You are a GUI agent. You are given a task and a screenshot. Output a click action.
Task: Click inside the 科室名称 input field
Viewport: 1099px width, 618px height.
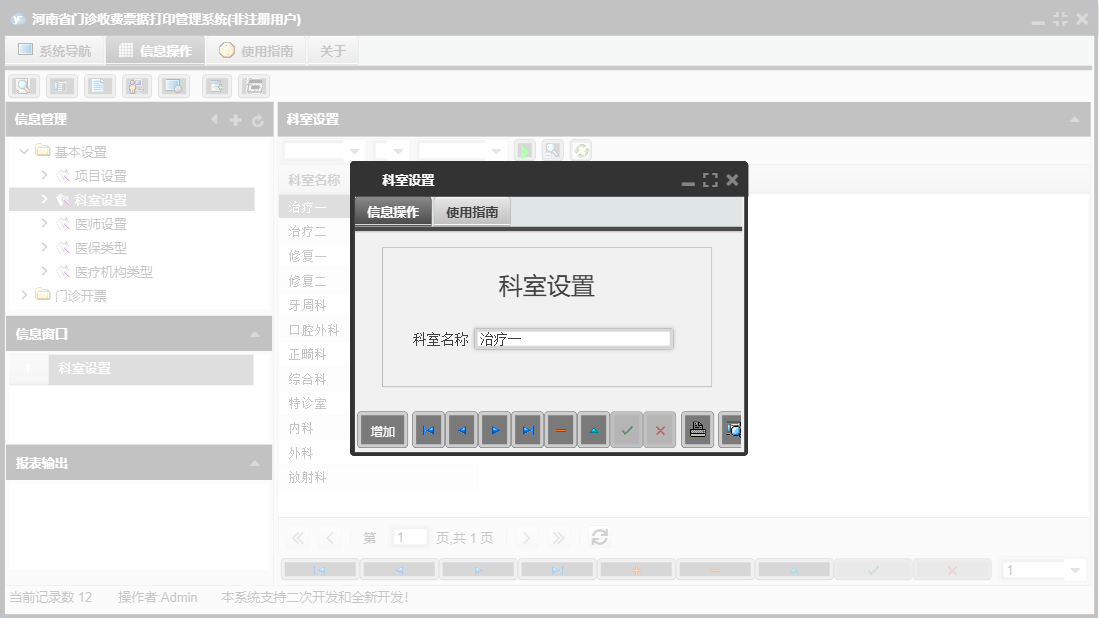point(573,337)
